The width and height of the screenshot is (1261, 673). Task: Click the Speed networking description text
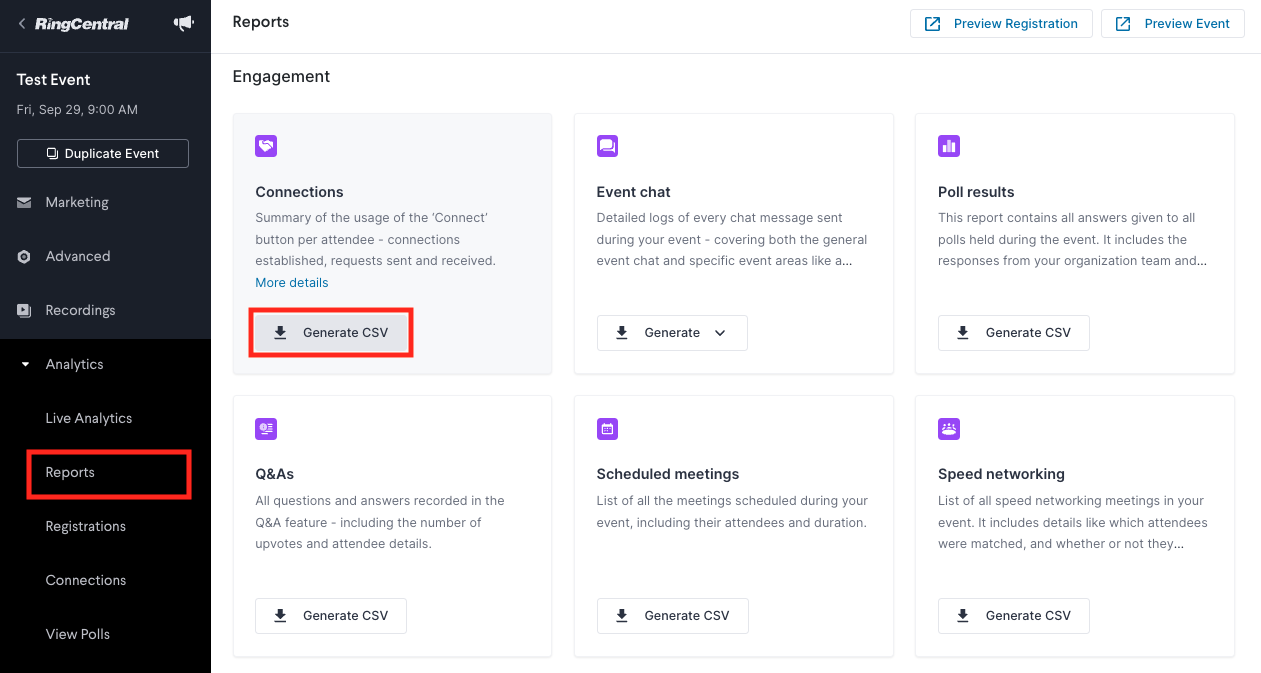1073,523
